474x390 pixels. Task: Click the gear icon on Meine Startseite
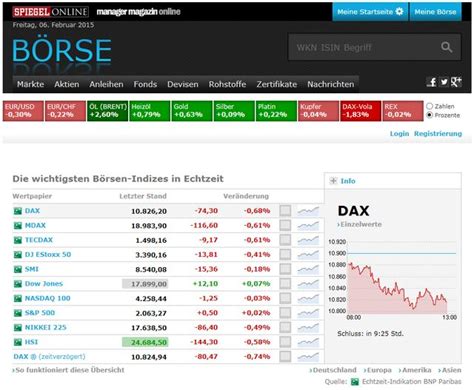[399, 12]
